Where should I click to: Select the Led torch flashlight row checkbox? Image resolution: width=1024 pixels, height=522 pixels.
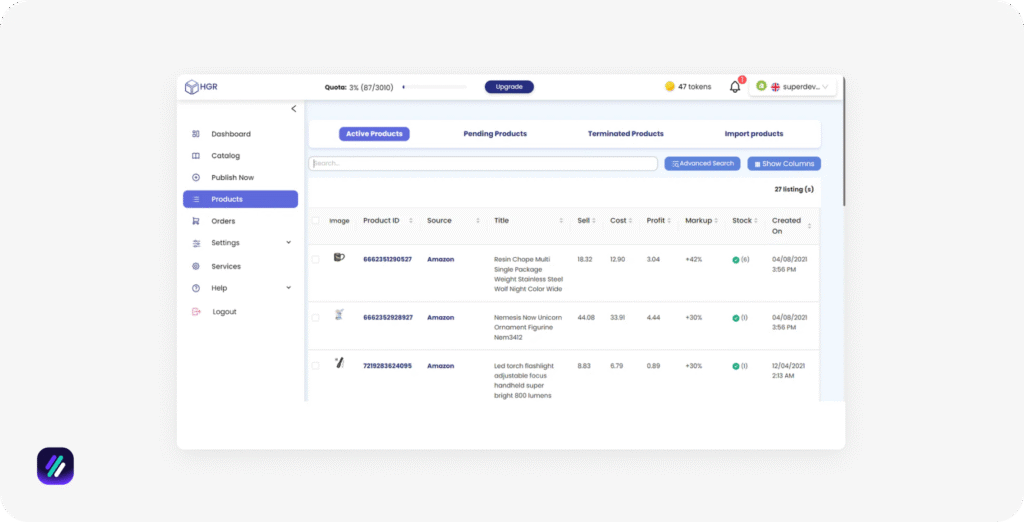pos(316,366)
